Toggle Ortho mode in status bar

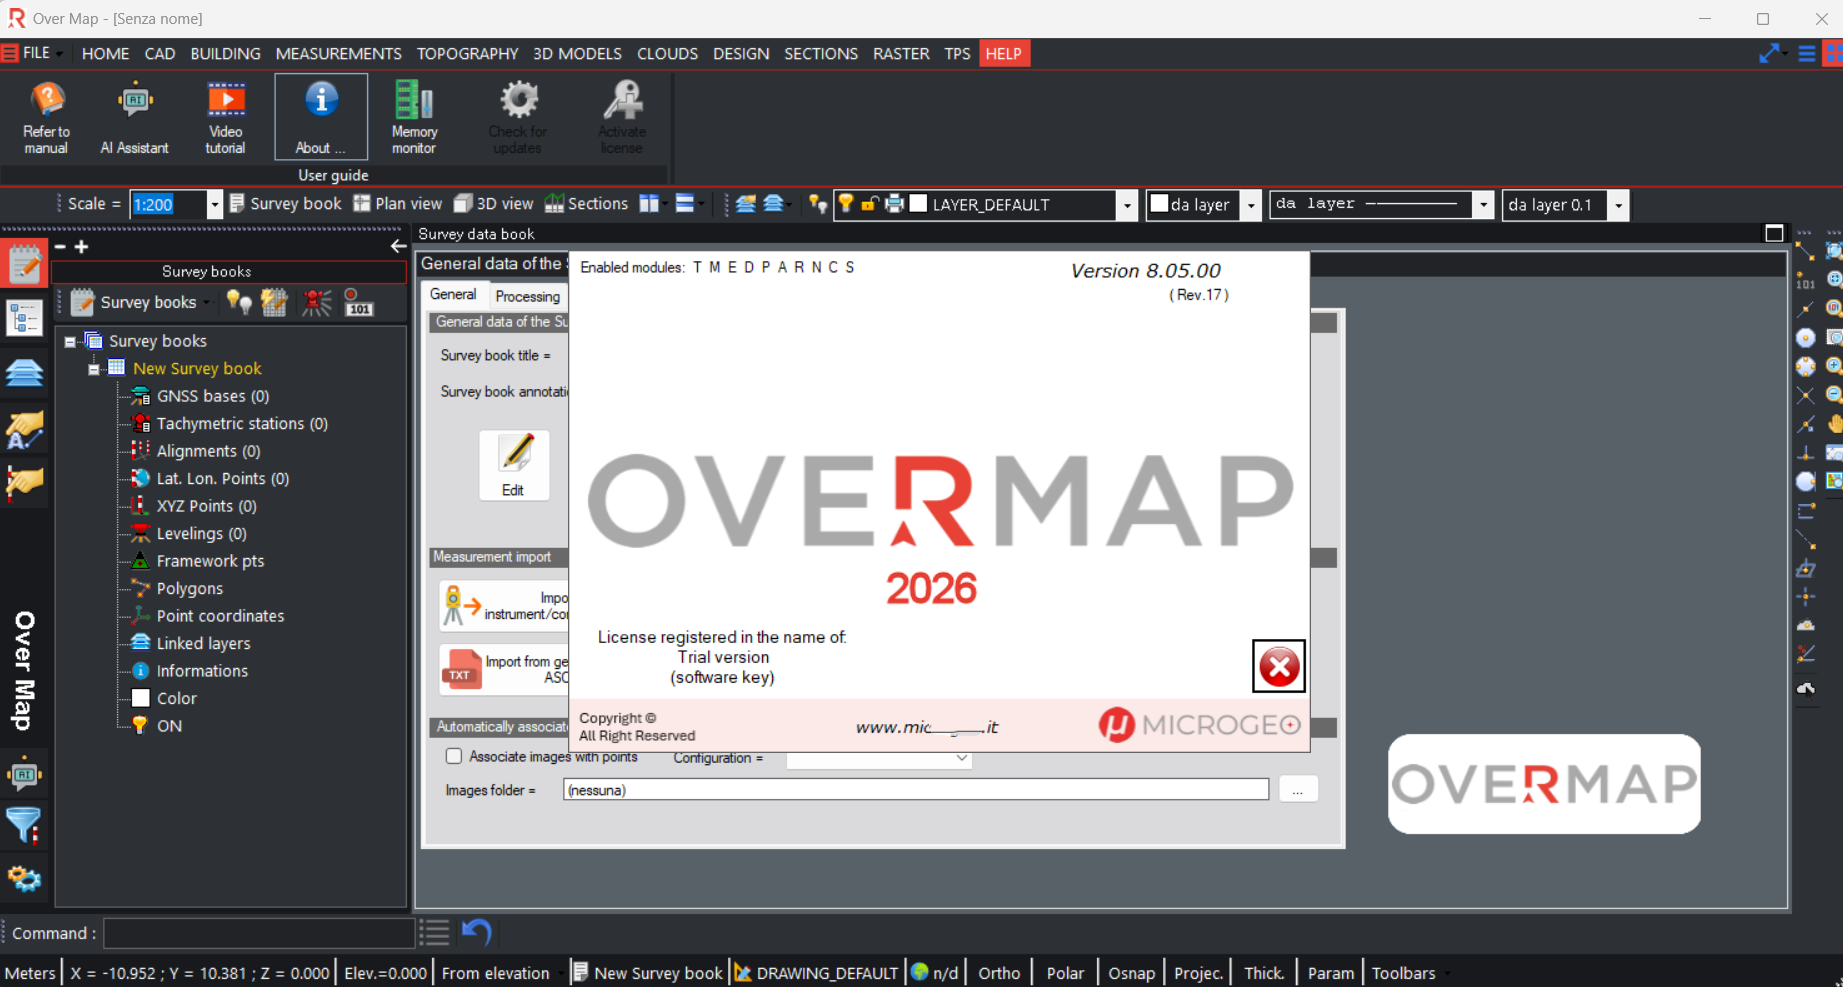pyautogui.click(x=999, y=972)
